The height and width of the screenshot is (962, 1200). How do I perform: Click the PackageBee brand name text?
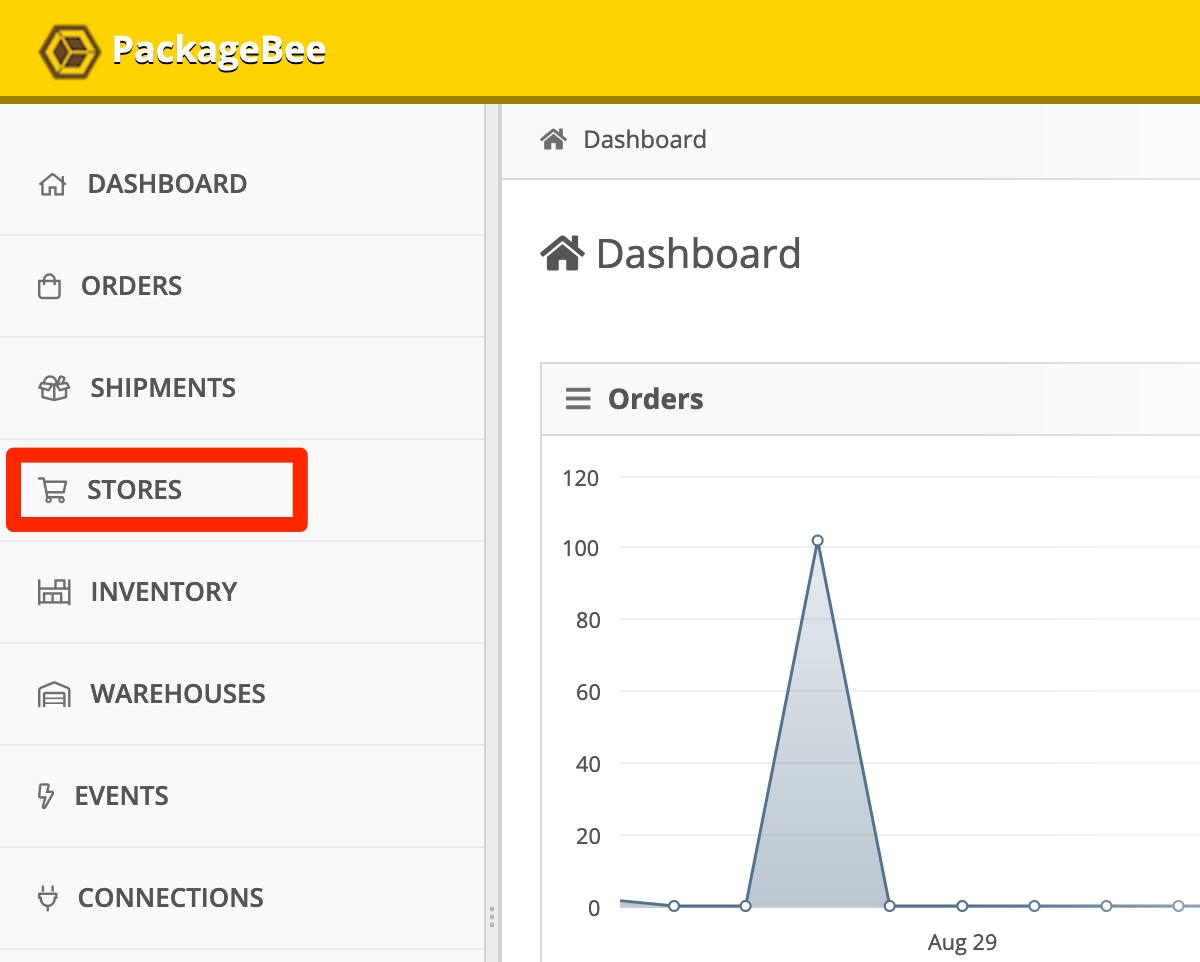[219, 49]
